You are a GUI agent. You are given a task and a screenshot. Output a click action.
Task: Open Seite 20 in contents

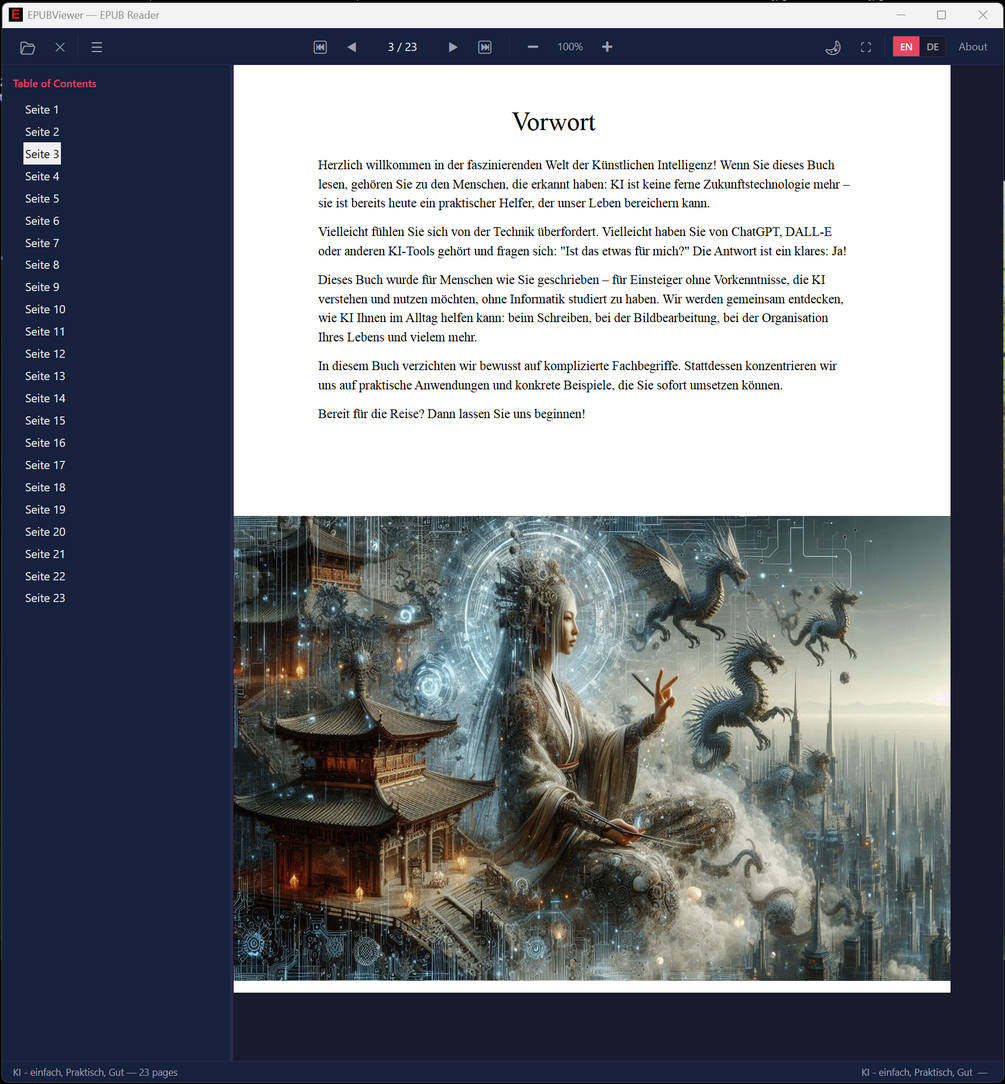click(x=45, y=532)
